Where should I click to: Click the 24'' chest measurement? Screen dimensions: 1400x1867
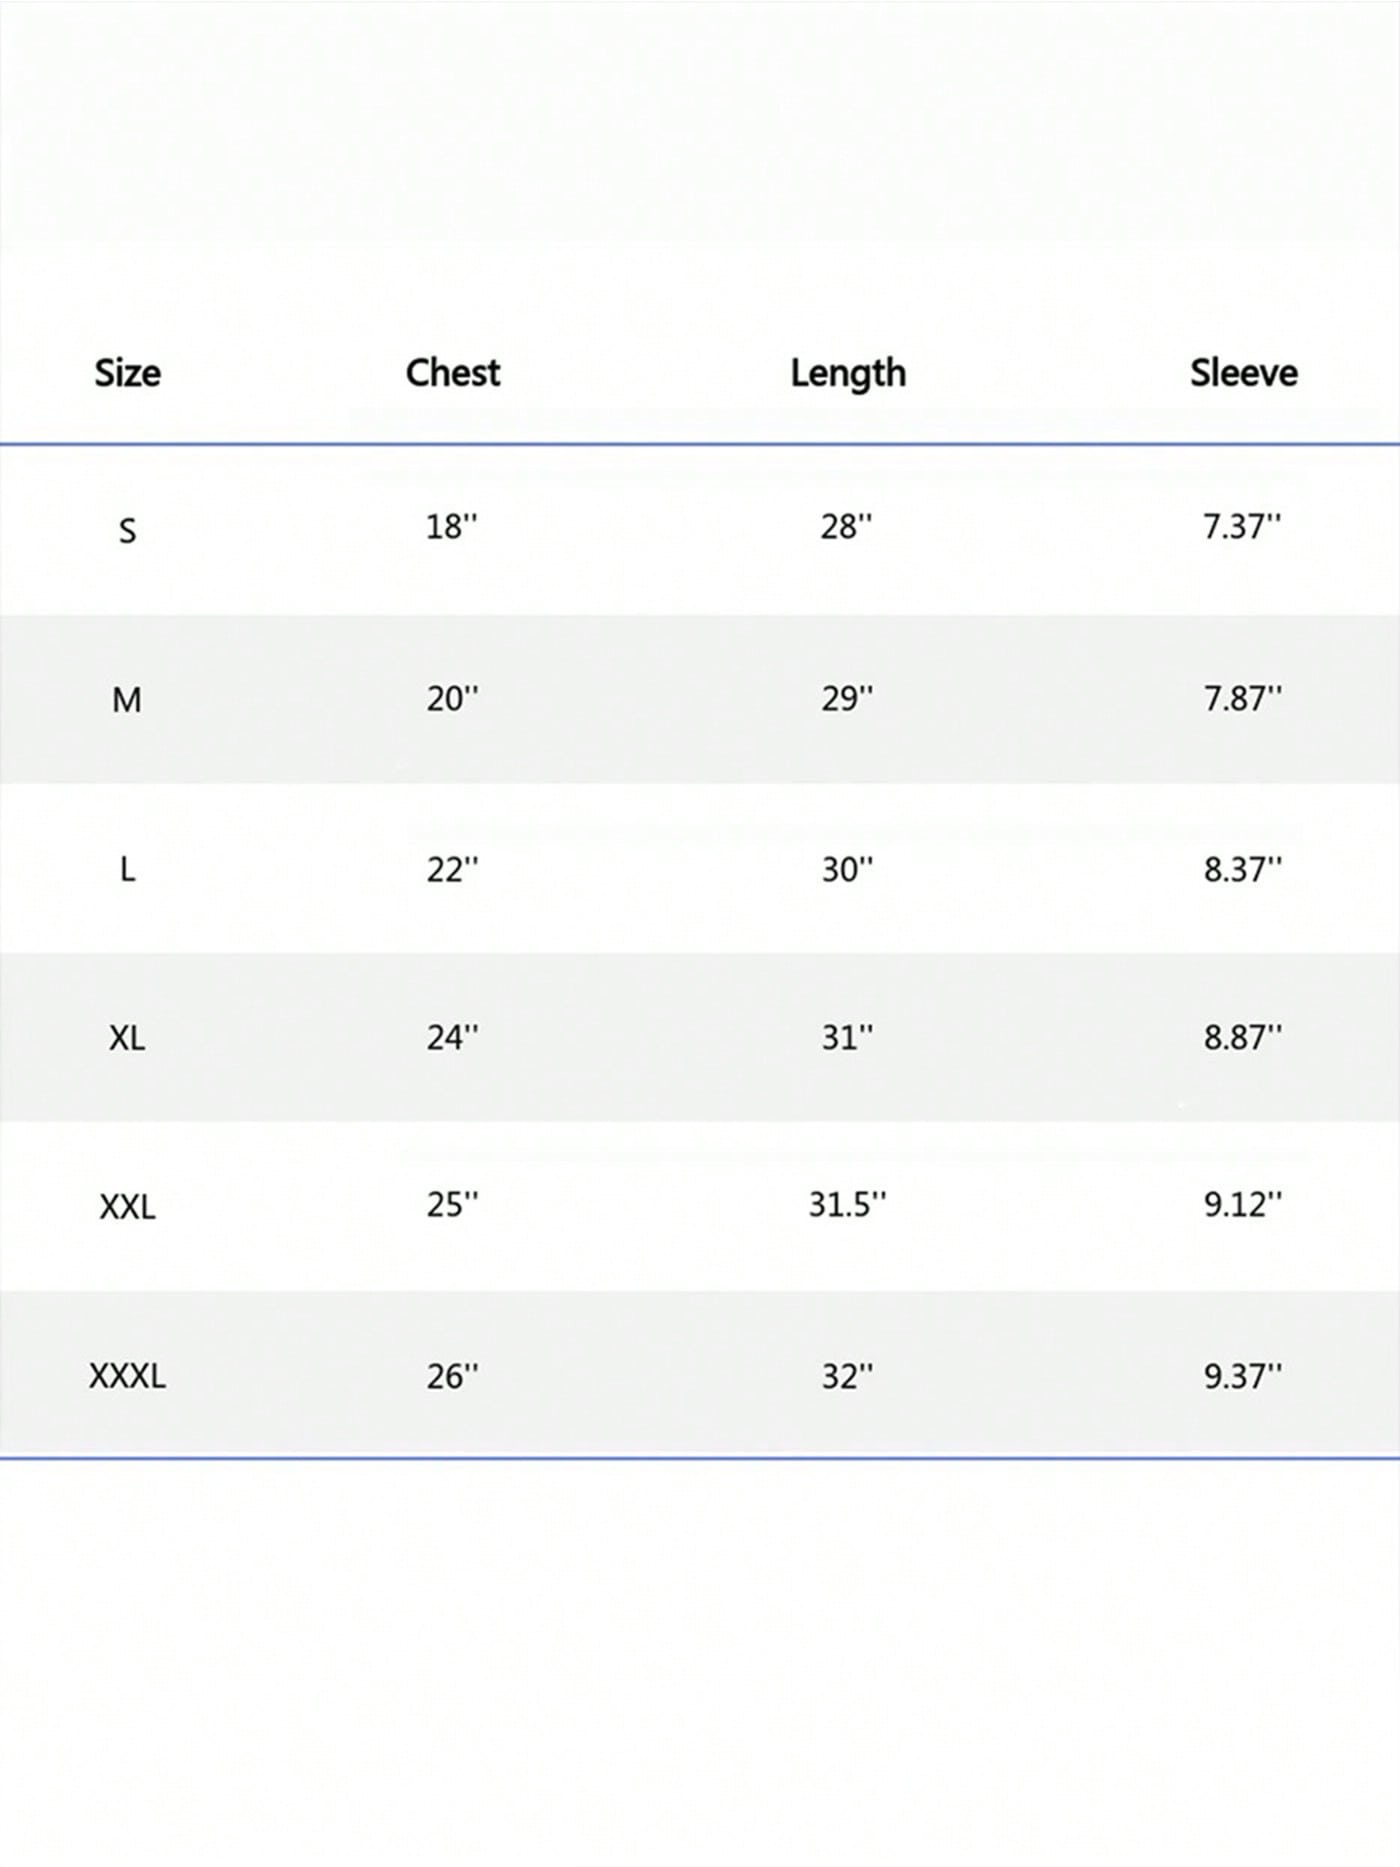coord(452,1038)
